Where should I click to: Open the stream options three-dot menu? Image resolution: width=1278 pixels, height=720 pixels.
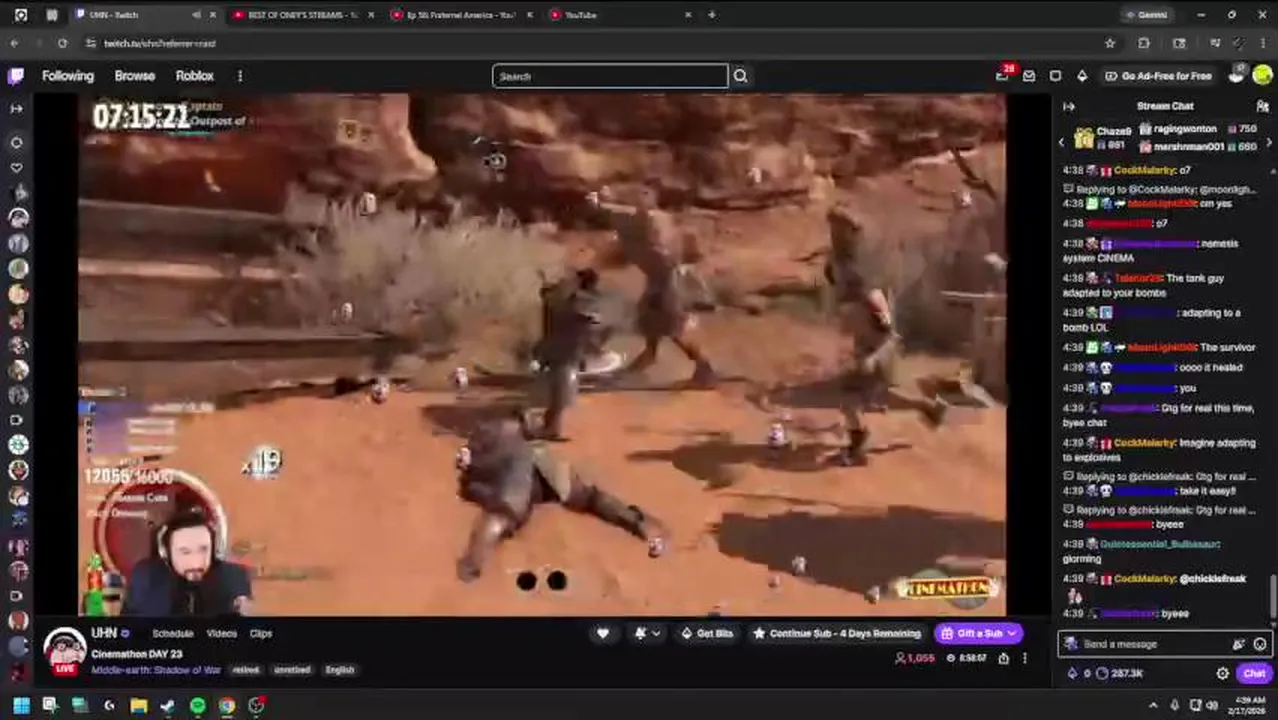tap(1024, 658)
